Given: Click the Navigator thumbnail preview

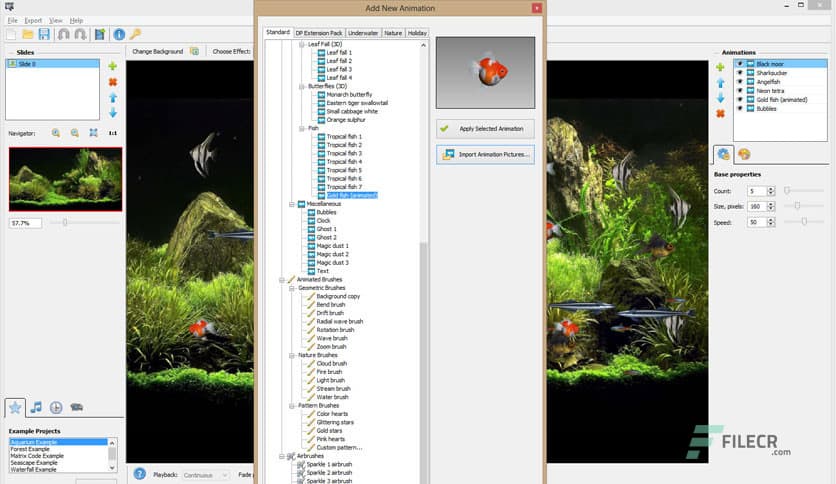Looking at the screenshot, I should (66, 180).
